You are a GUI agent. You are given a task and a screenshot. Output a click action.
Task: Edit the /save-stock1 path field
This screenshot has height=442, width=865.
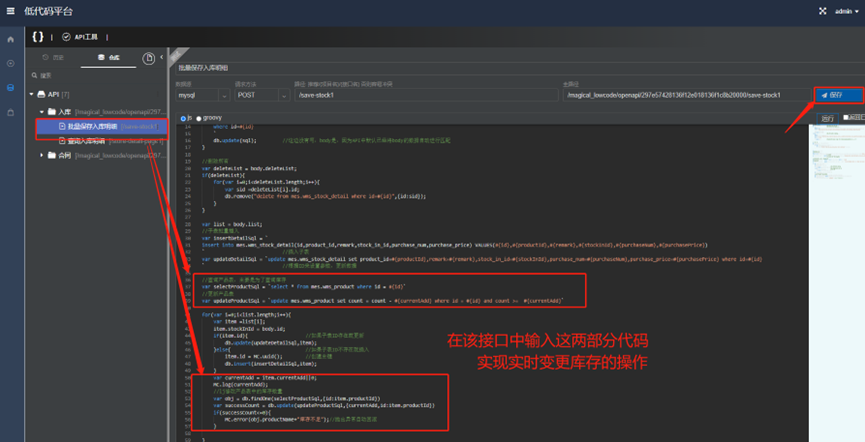pyautogui.click(x=426, y=95)
